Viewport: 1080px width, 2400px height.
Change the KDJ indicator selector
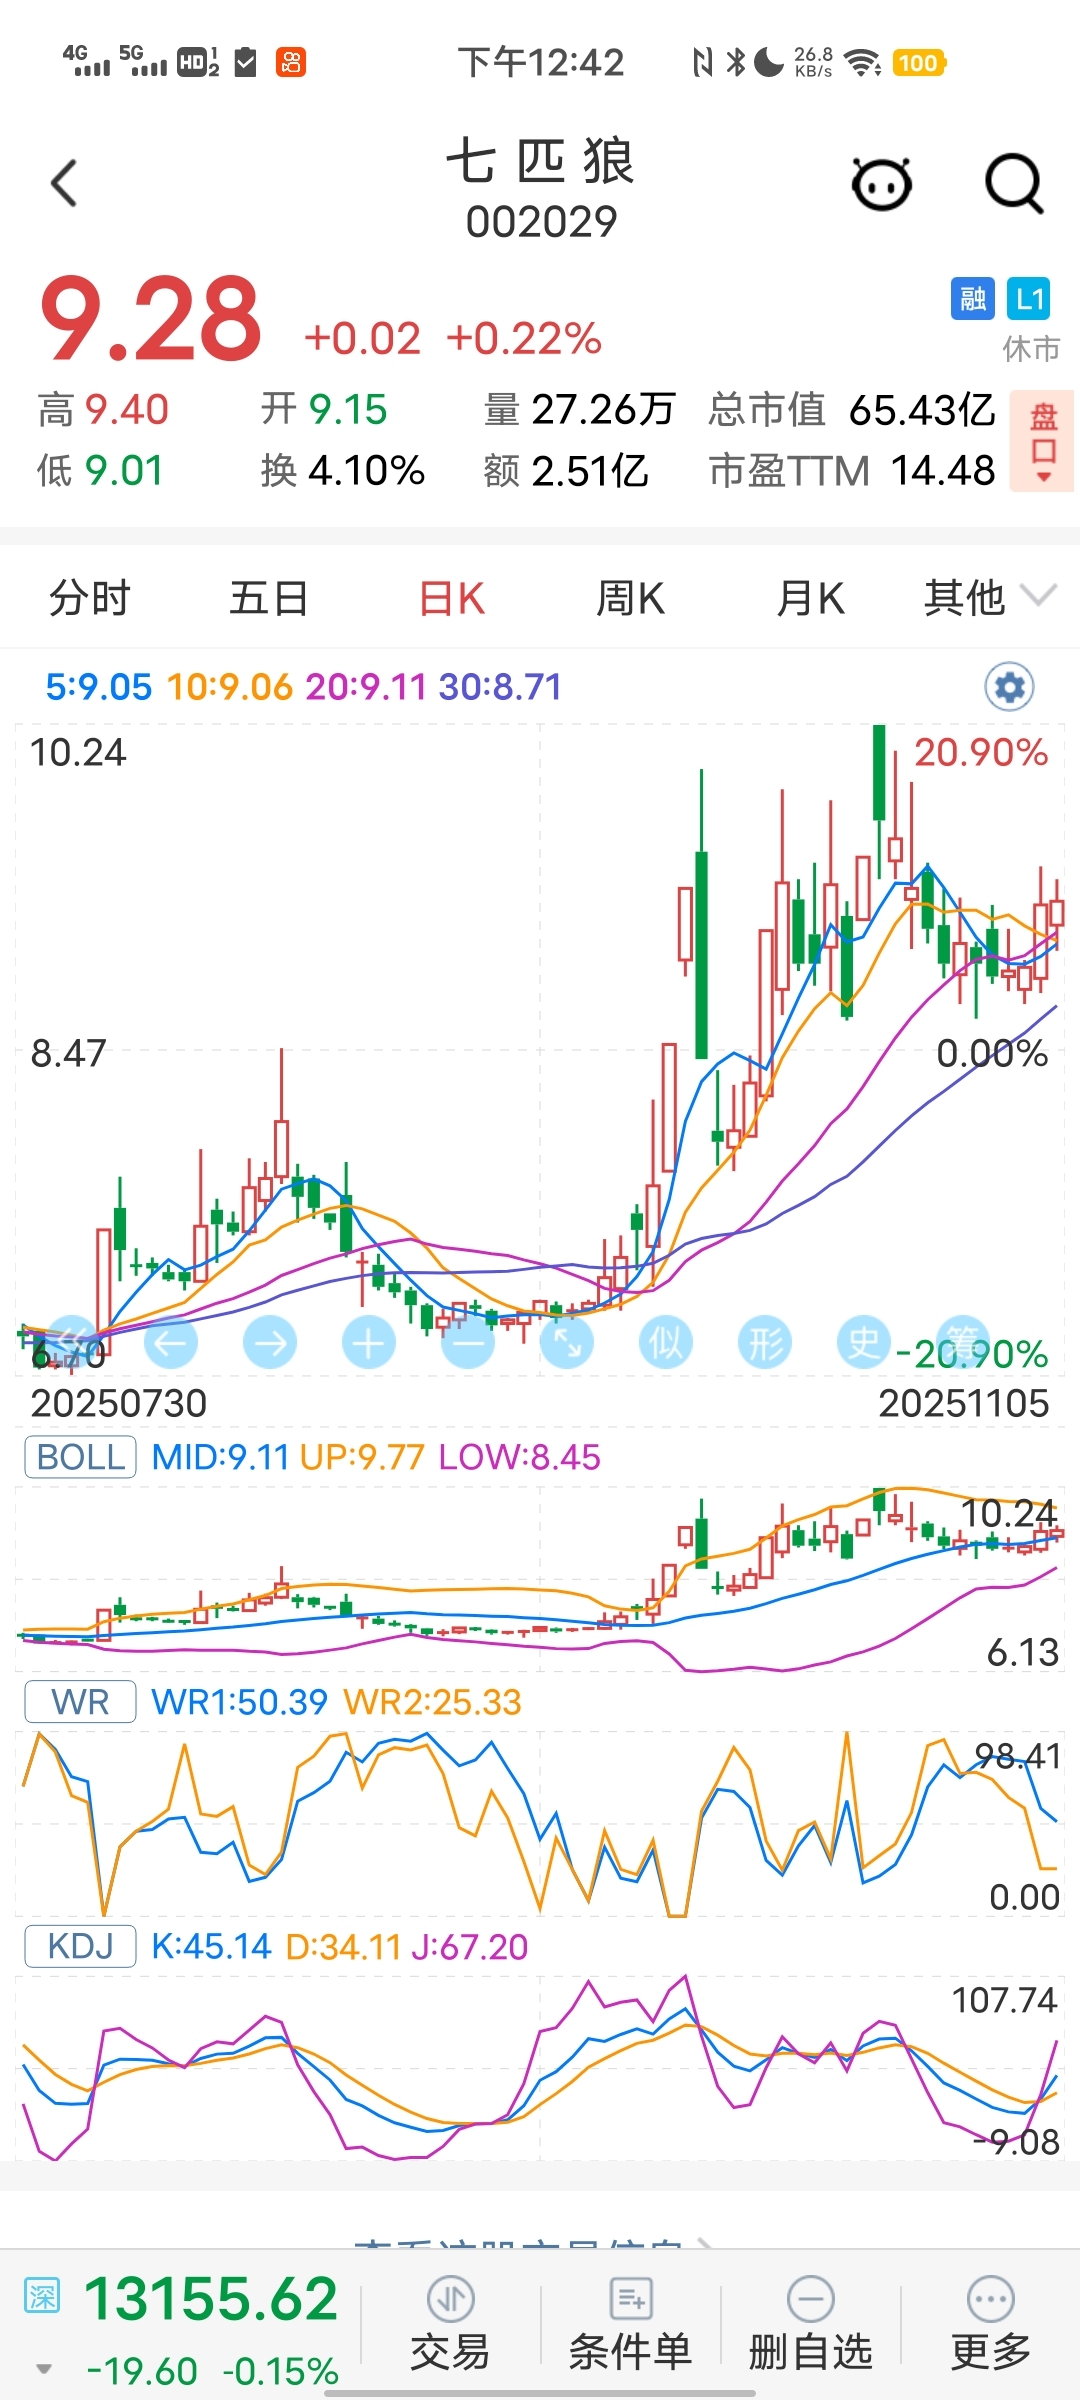(x=80, y=1947)
